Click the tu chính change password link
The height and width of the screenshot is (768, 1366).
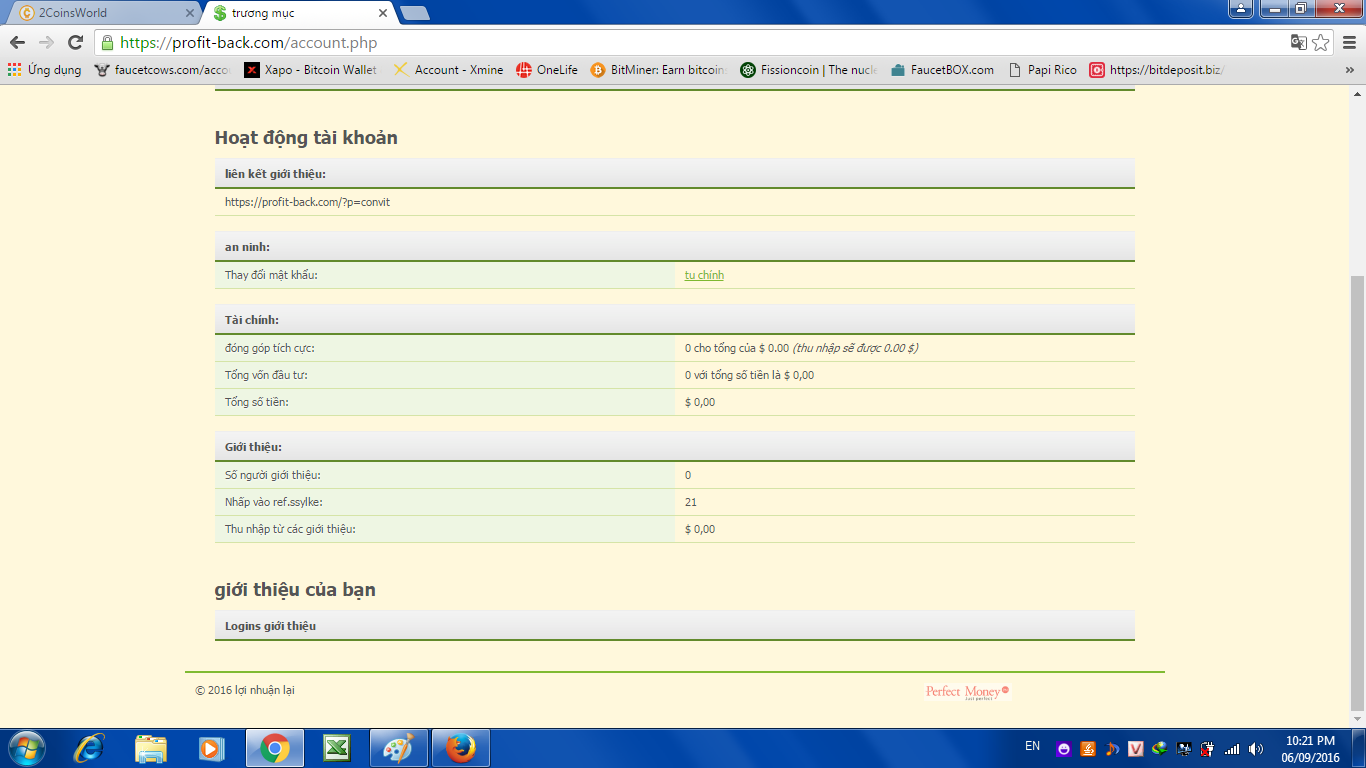tap(704, 275)
